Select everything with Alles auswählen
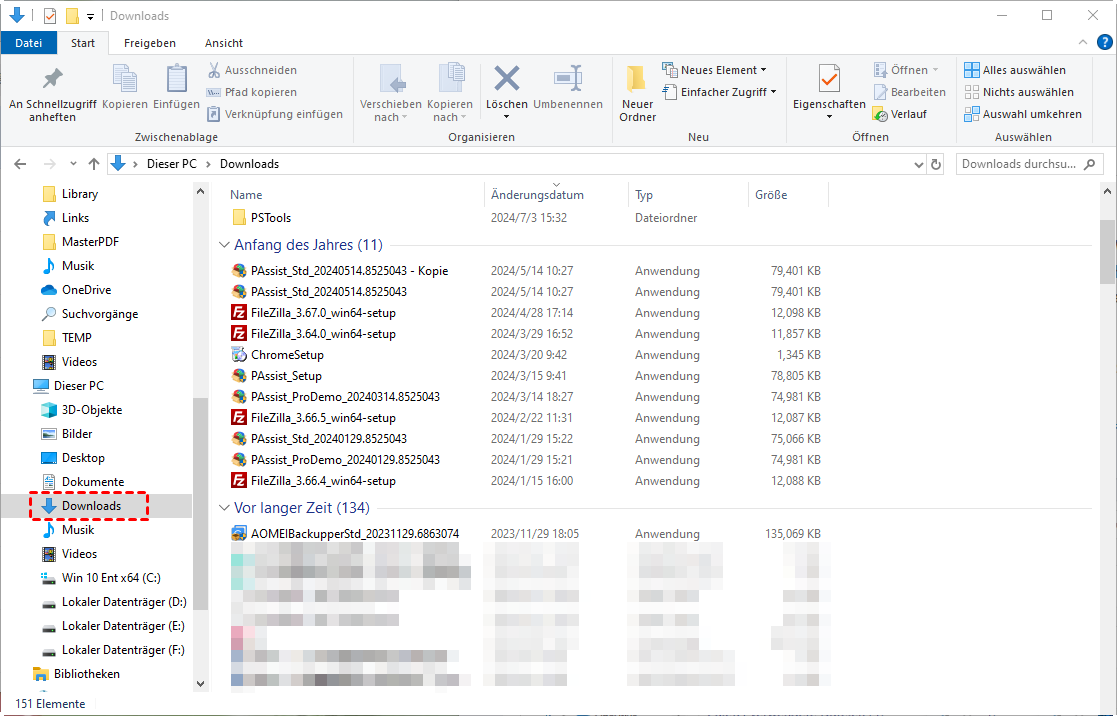Viewport: 1117px width, 716px height. tap(1015, 70)
